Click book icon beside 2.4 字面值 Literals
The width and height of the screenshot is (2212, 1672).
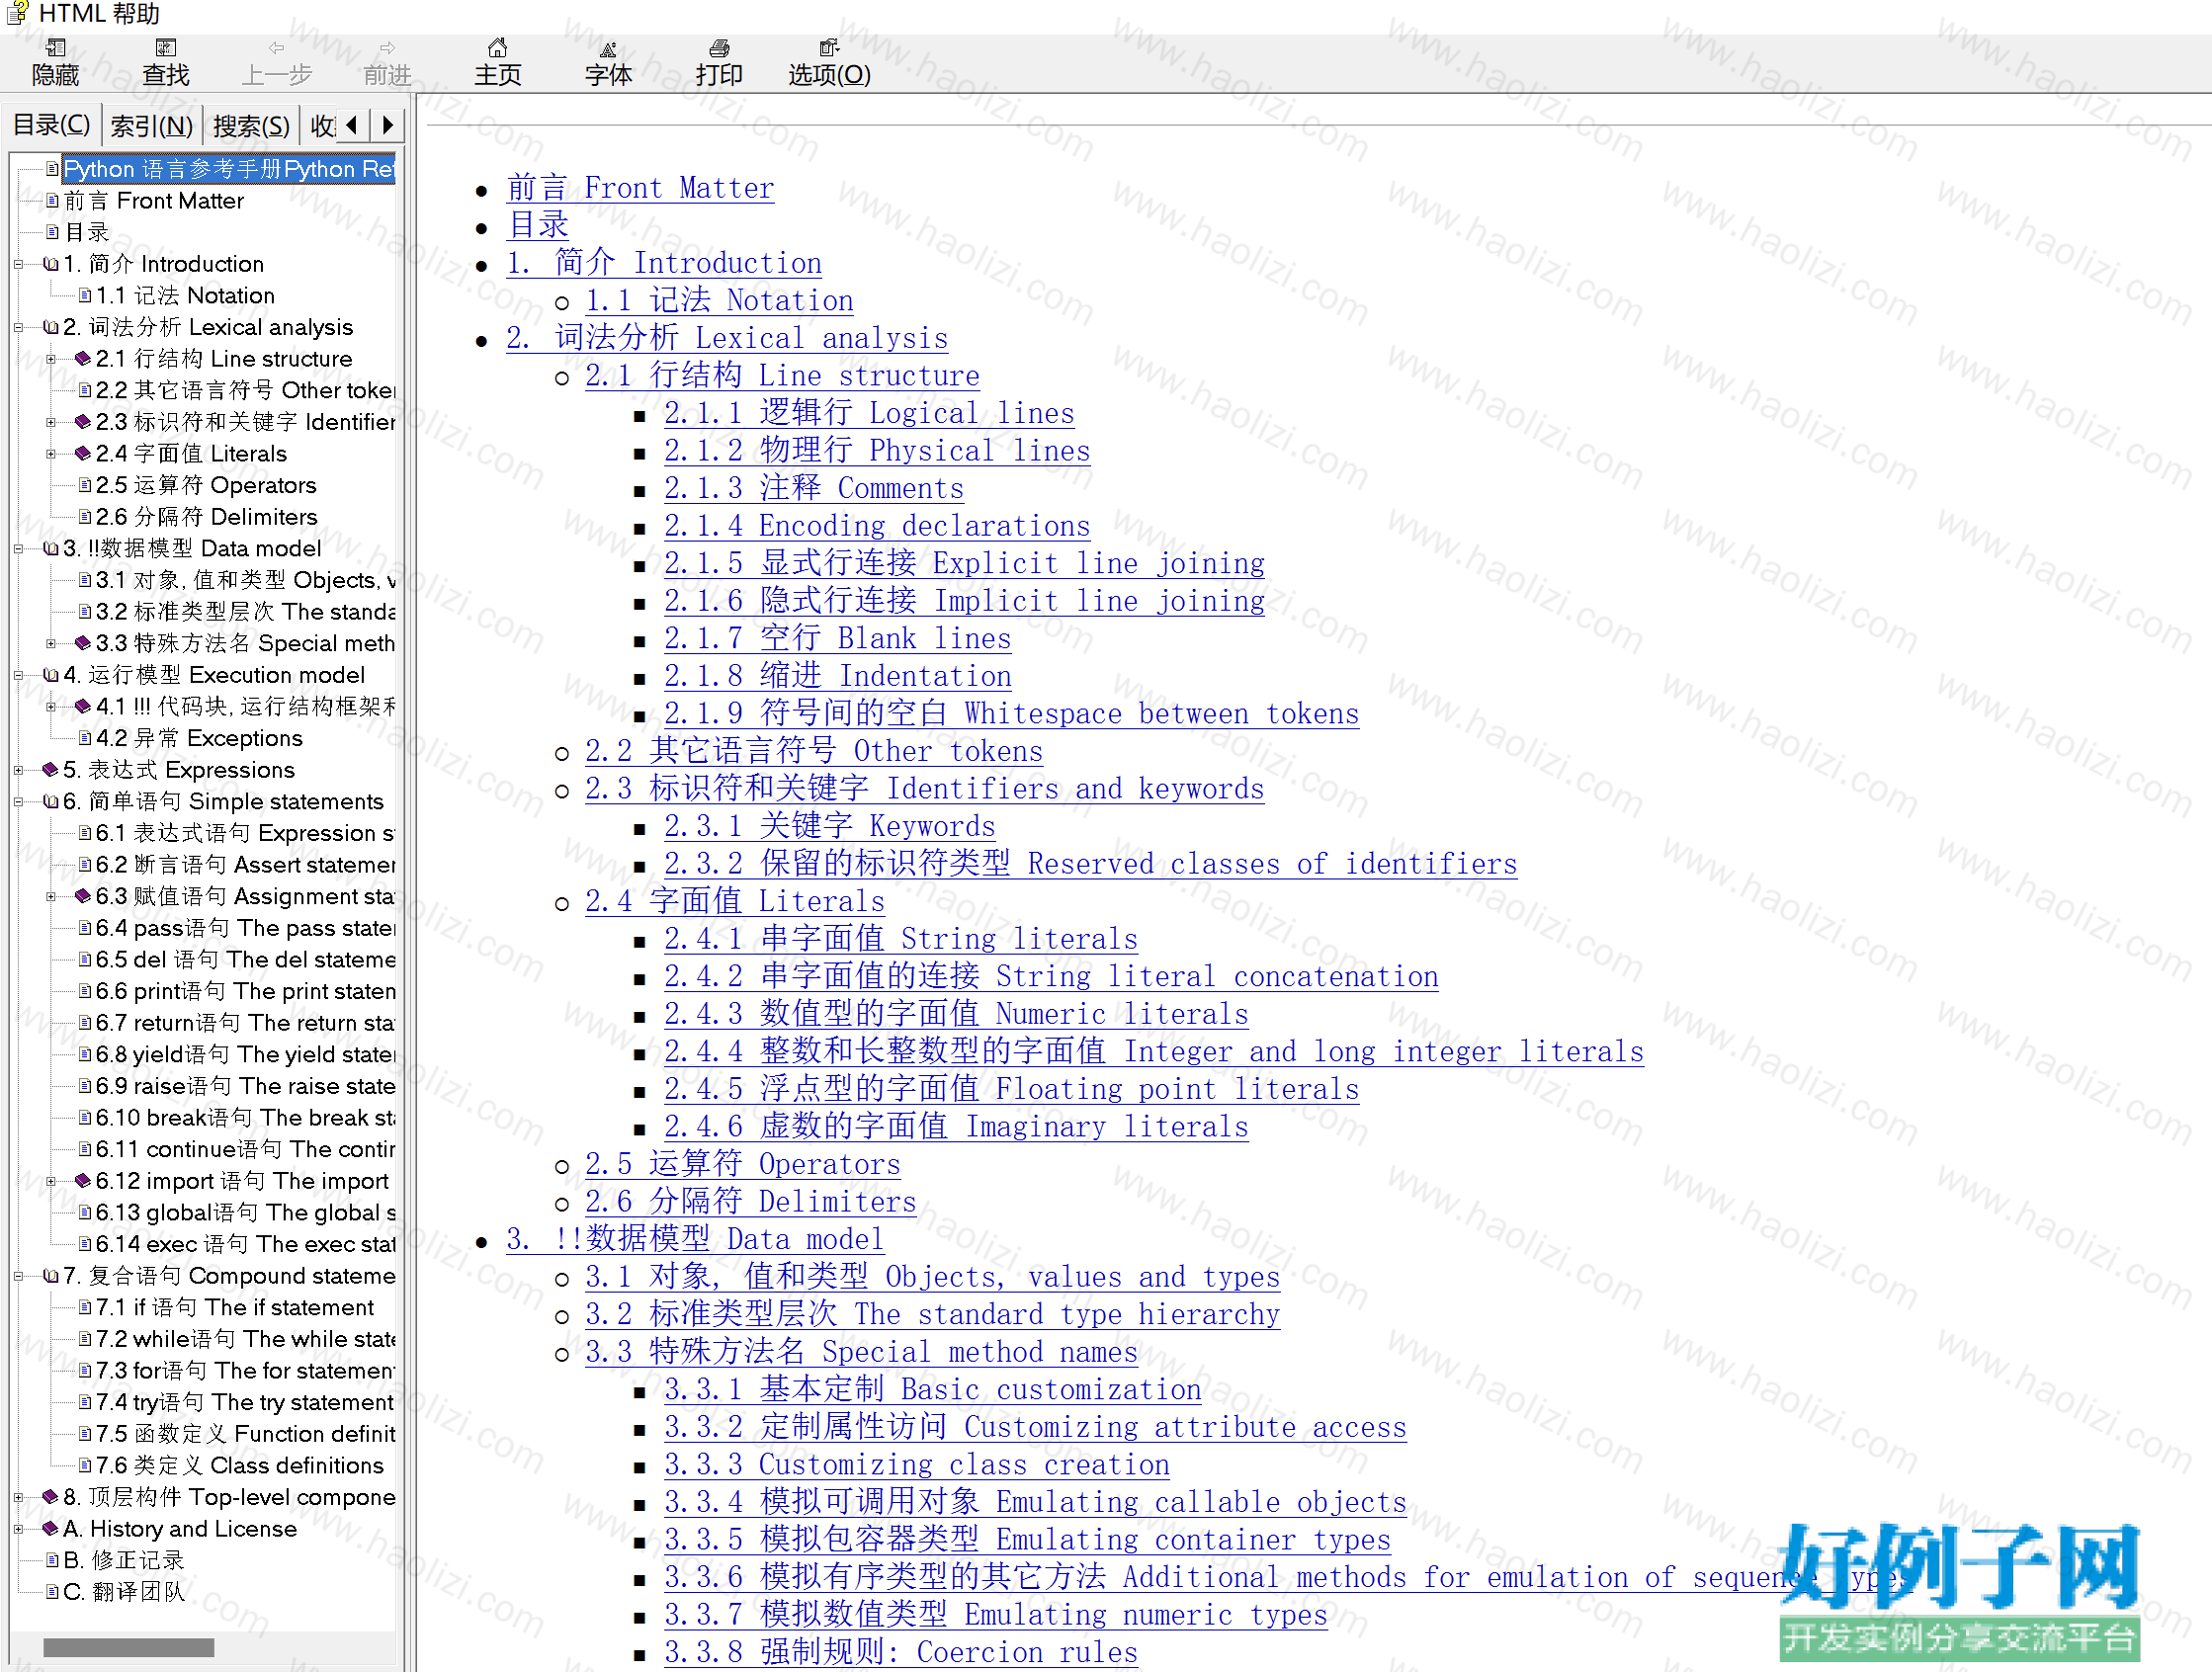[84, 454]
